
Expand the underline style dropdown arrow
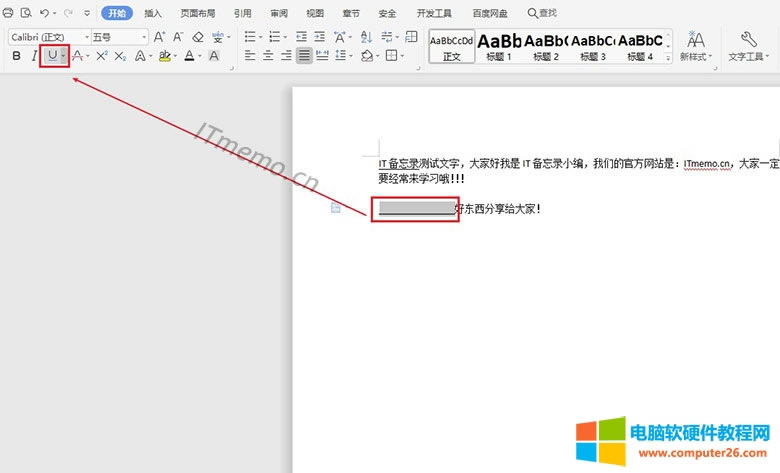click(64, 56)
